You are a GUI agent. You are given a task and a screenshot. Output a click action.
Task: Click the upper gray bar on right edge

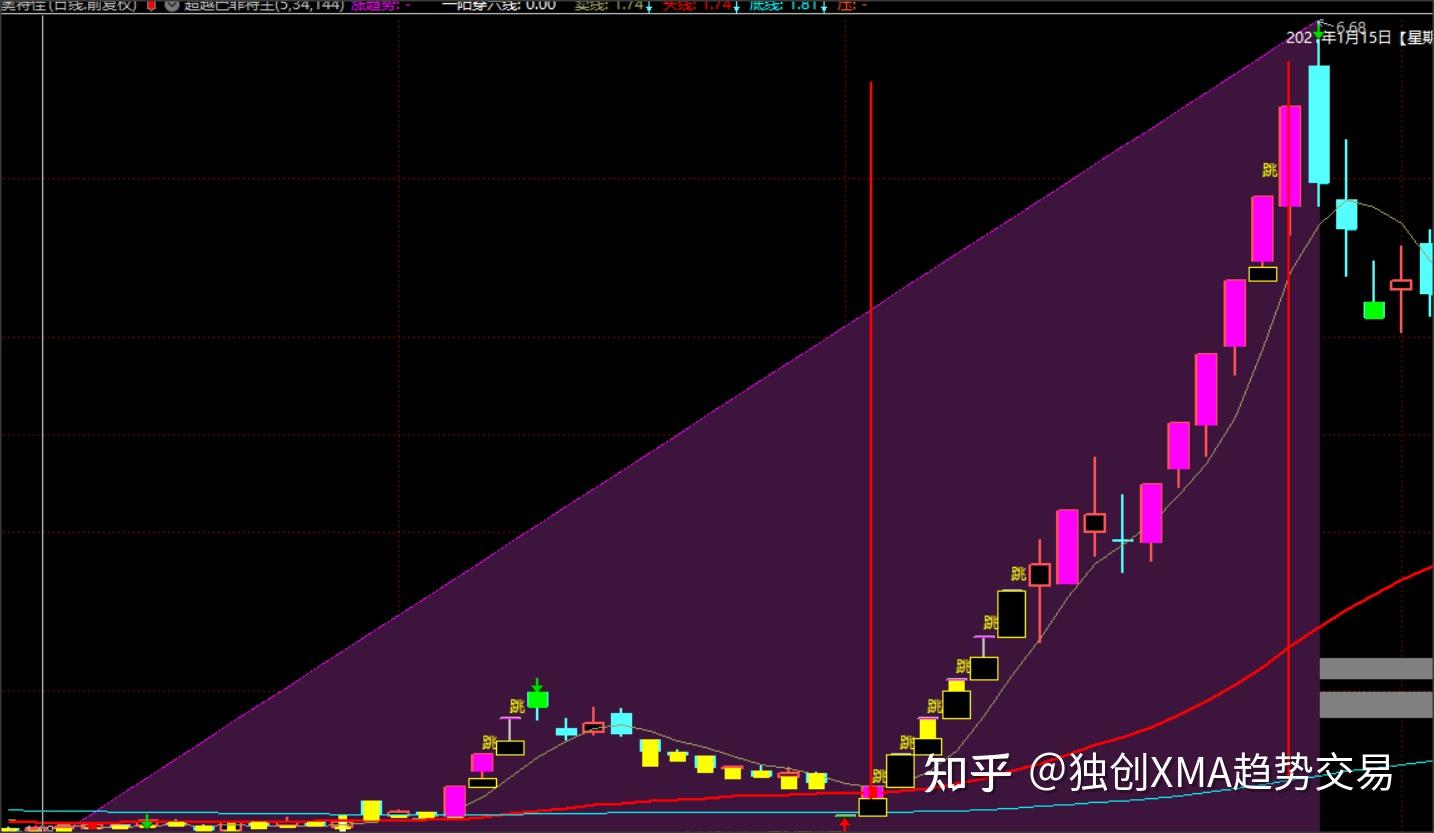click(x=1376, y=669)
